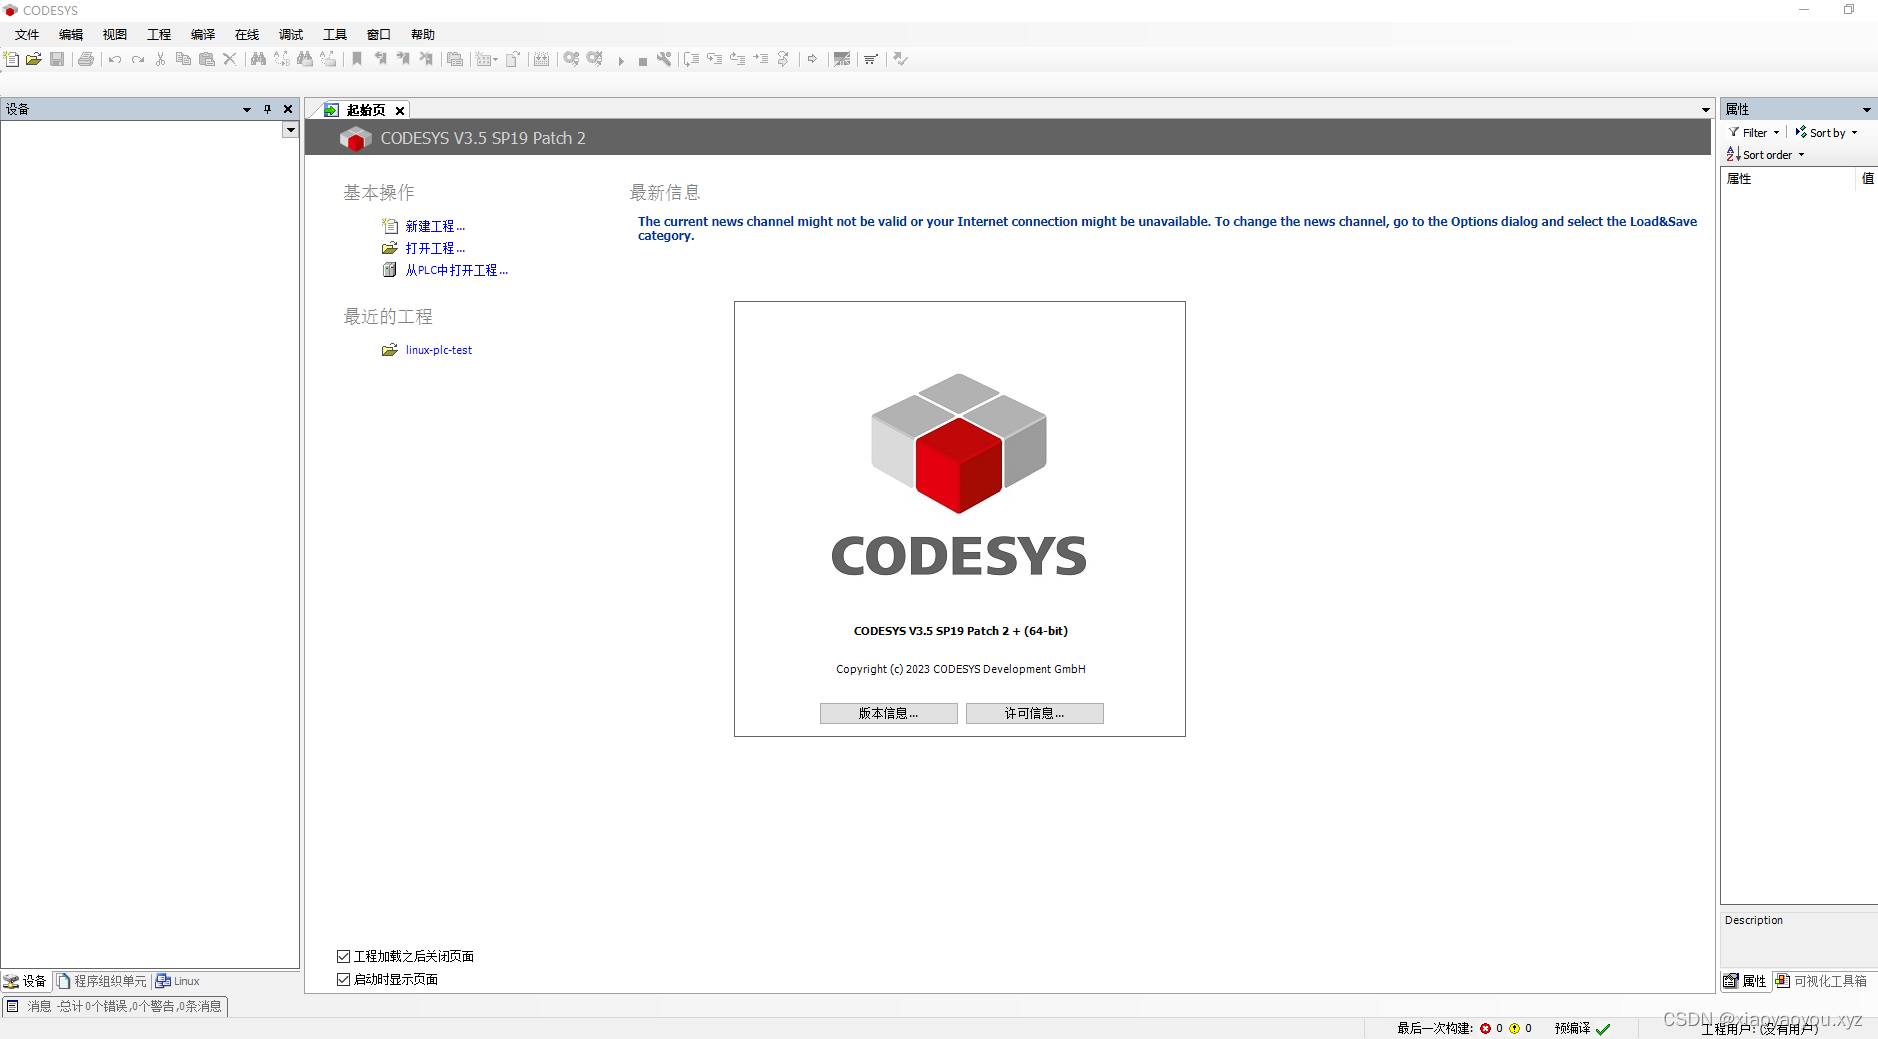
Task: Click the Logout gear icon
Action: coord(595,59)
